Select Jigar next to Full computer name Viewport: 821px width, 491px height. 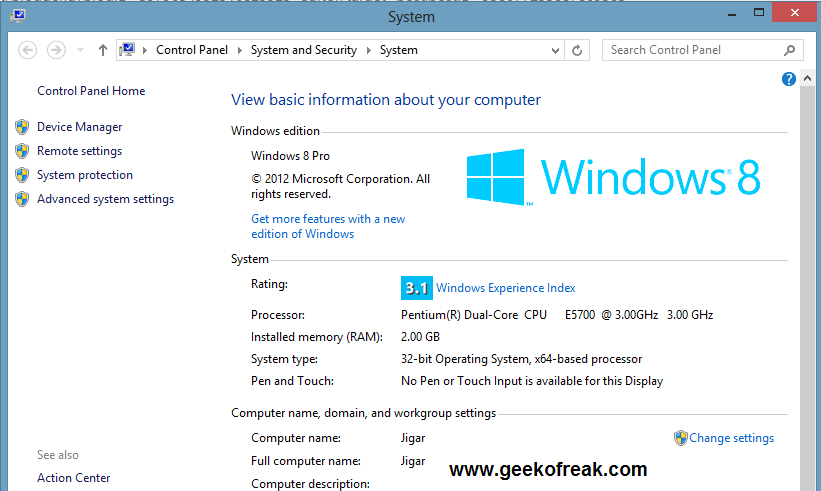point(413,461)
